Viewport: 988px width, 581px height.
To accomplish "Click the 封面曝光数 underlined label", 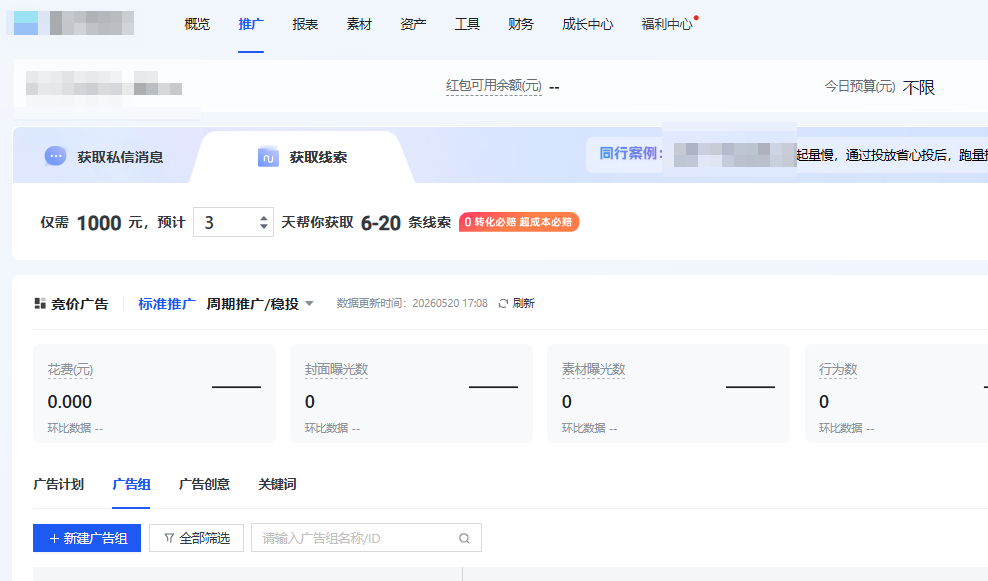I will pos(336,370).
